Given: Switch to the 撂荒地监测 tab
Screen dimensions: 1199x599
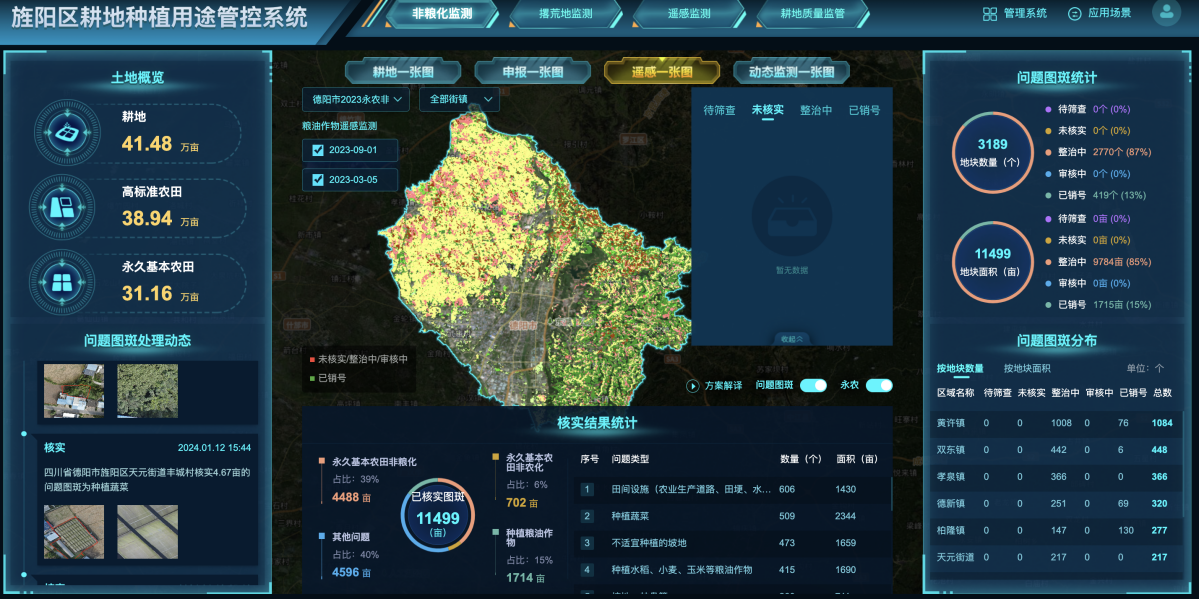Looking at the screenshot, I should pyautogui.click(x=565, y=14).
